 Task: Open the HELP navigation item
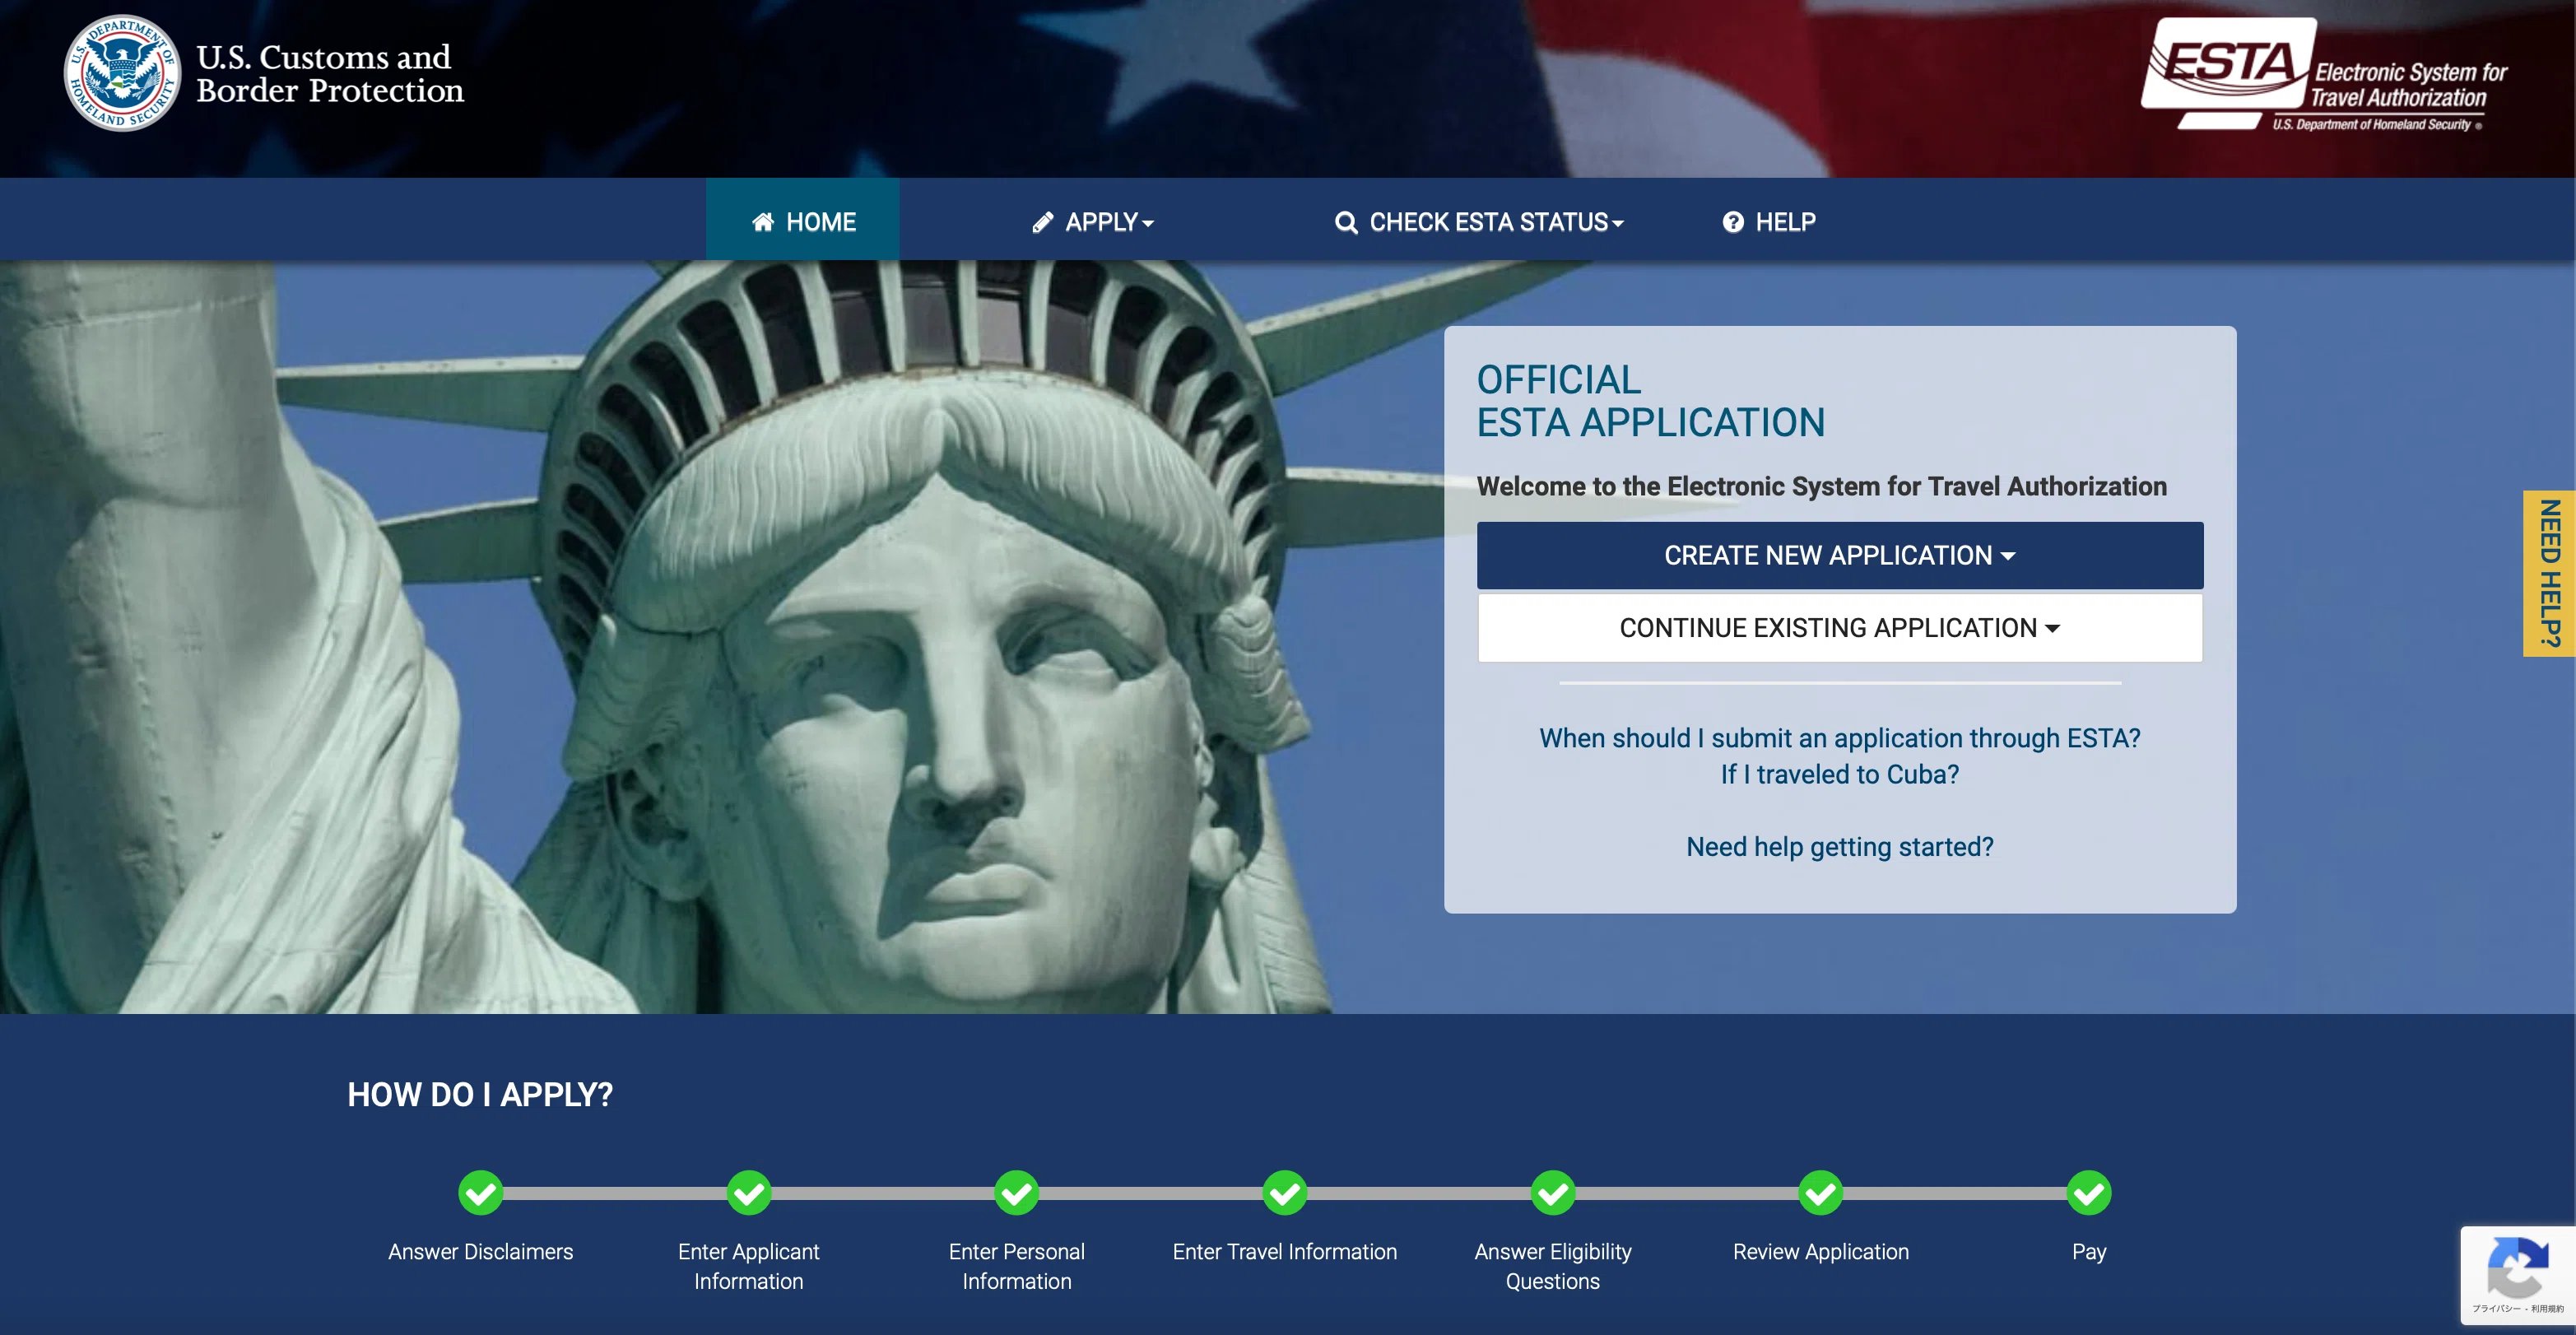pyautogui.click(x=1769, y=221)
